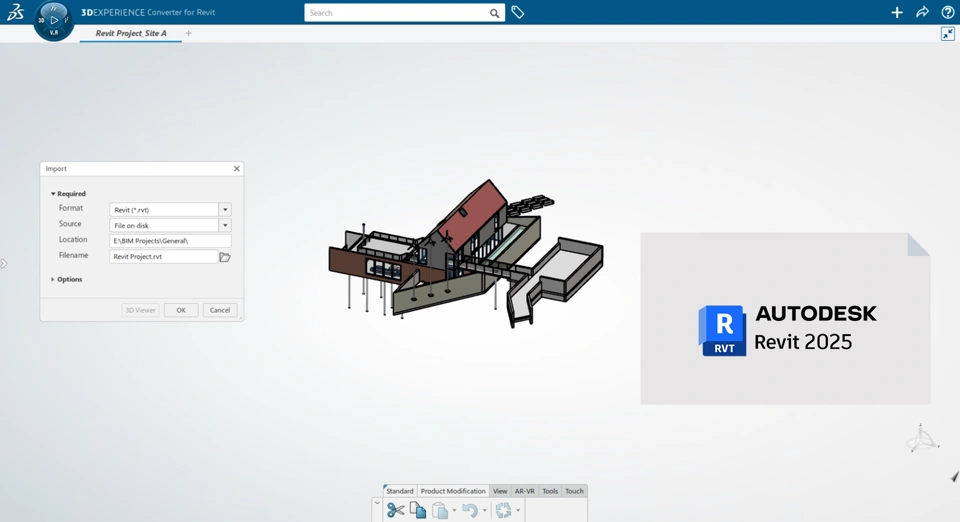Open the Undo history dropdown arrow
The height and width of the screenshot is (522, 960).
484,510
